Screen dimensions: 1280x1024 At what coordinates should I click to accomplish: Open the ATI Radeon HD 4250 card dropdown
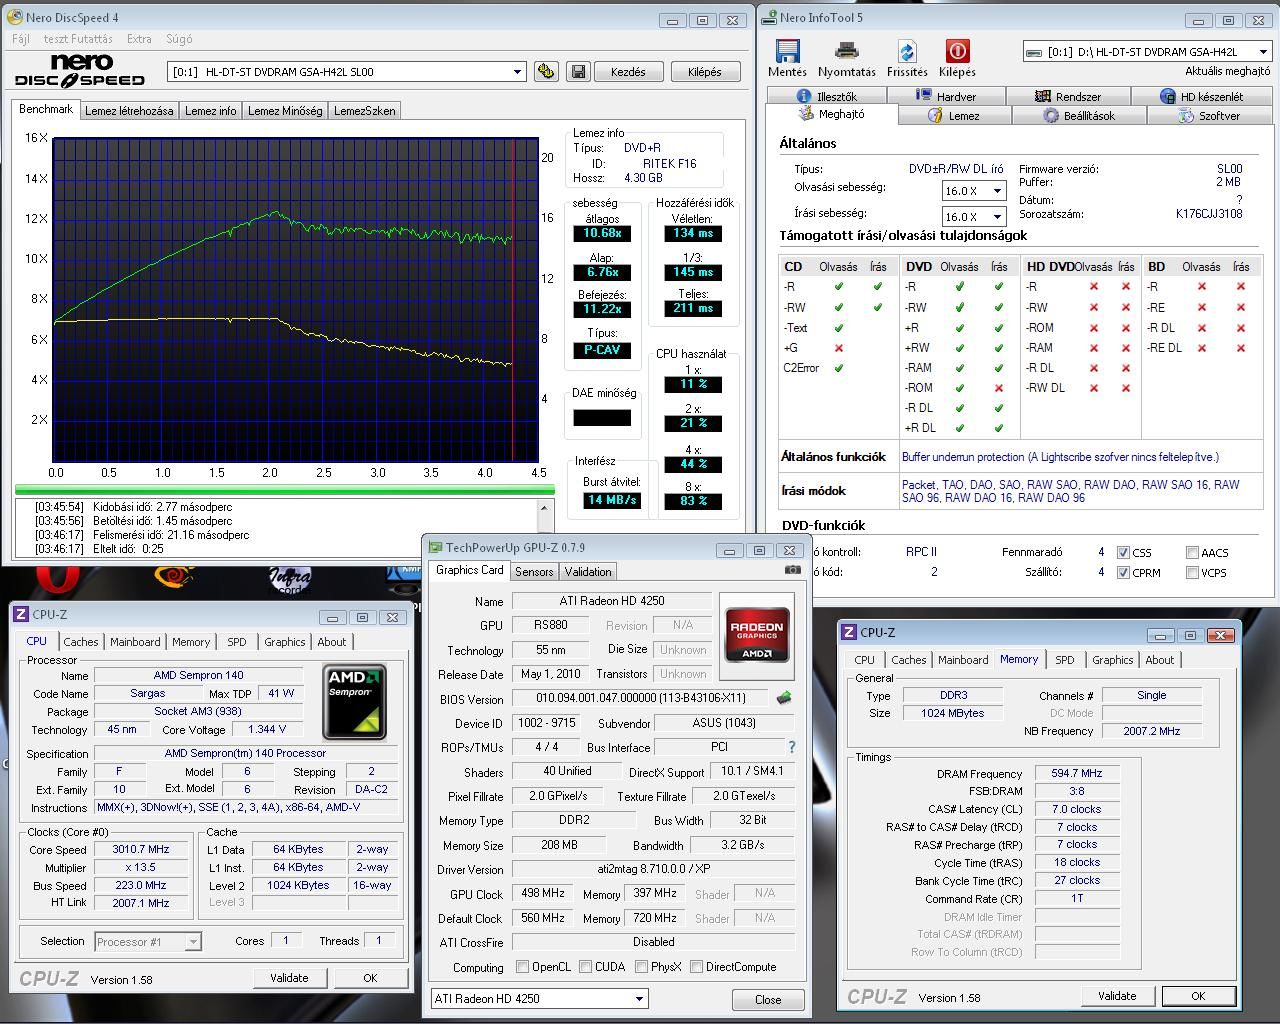(x=639, y=998)
